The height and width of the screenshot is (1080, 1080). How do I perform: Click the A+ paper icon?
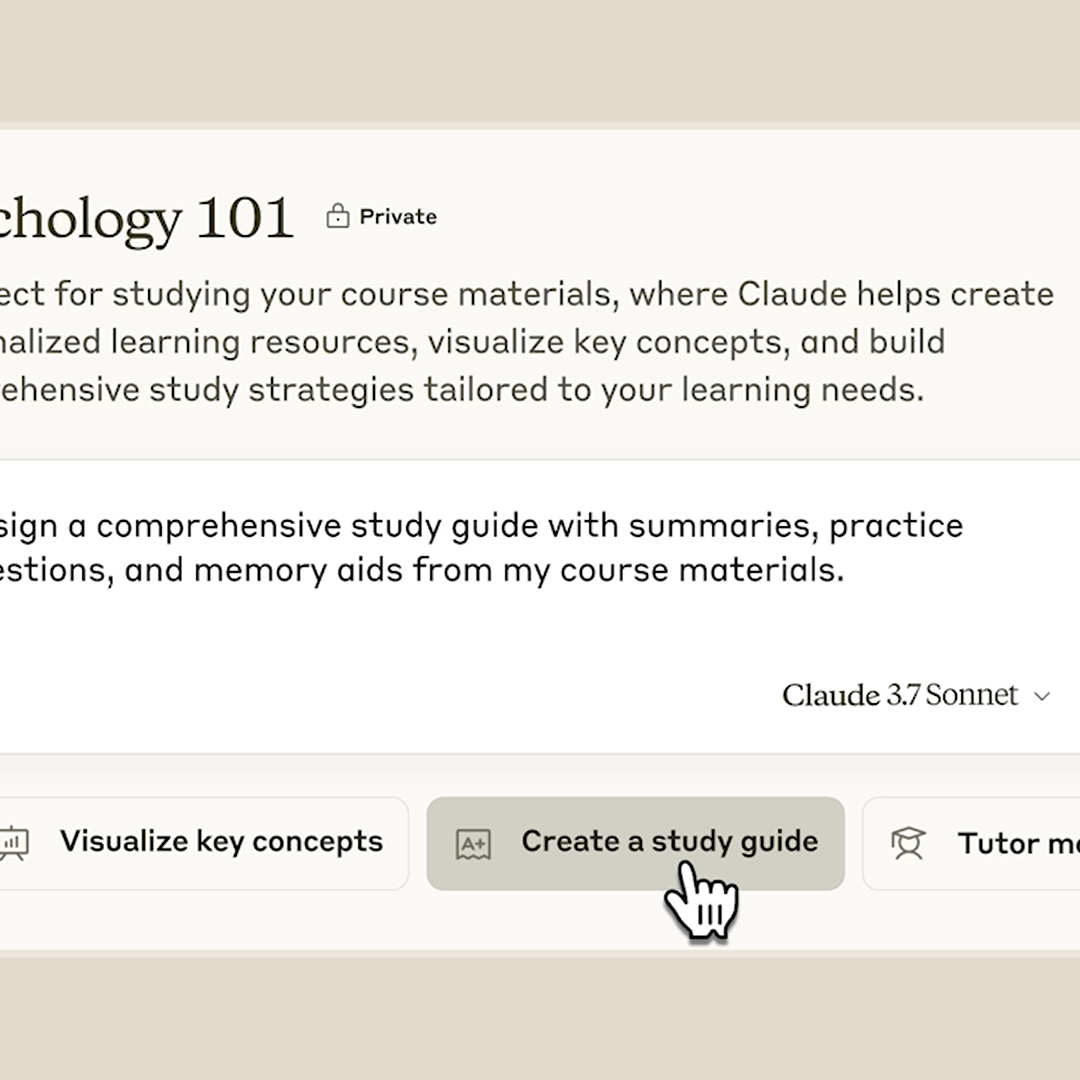click(x=473, y=844)
